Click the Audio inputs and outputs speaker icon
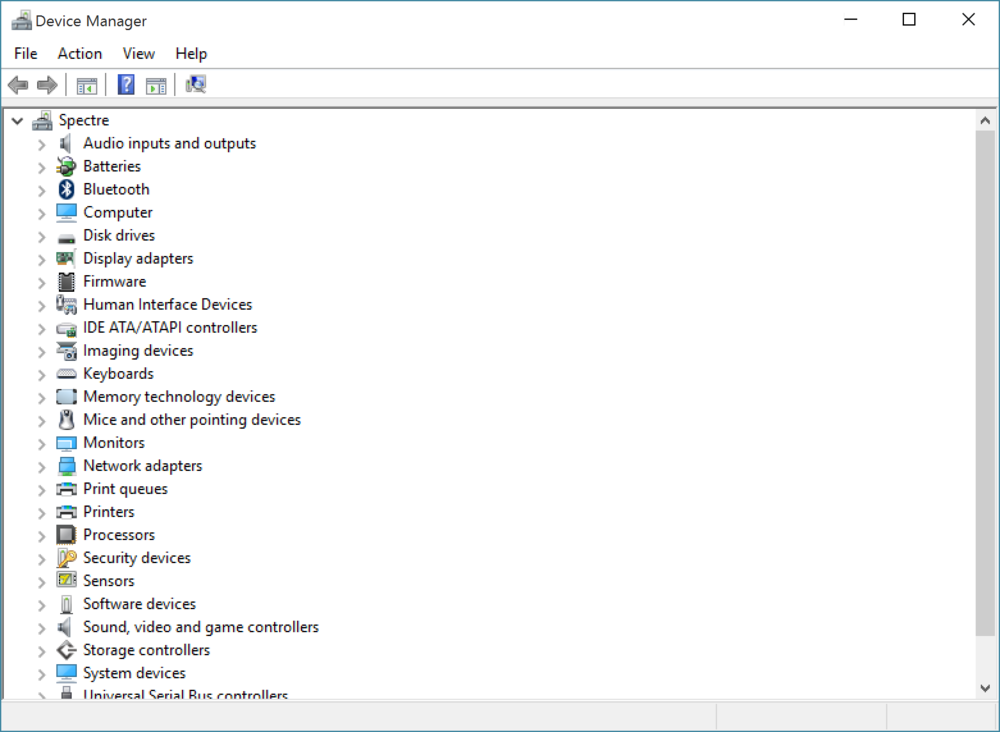 66,143
